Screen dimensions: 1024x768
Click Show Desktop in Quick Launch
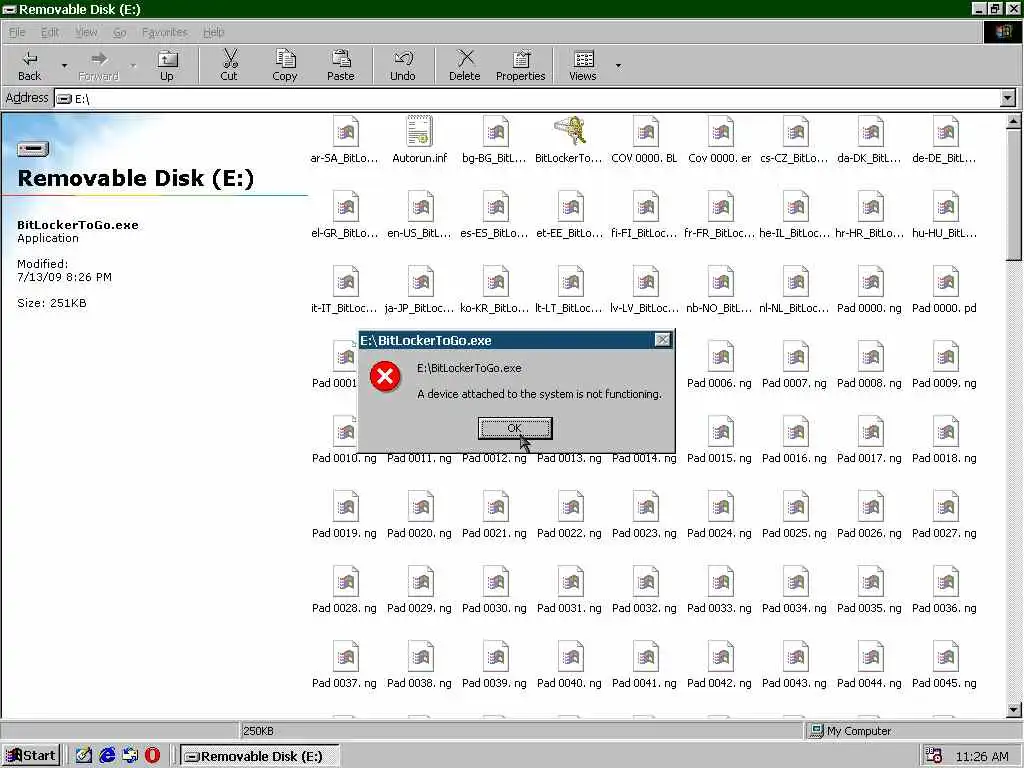[83, 756]
